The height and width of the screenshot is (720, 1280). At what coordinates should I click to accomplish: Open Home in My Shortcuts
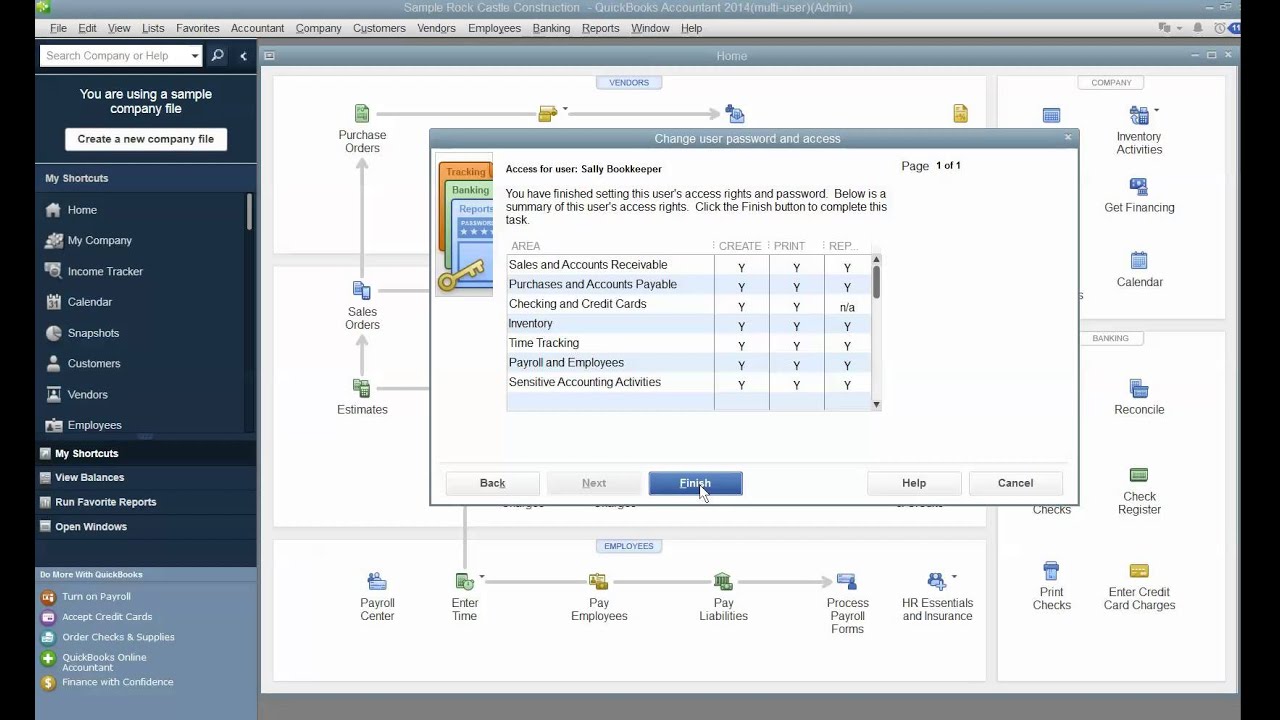[82, 210]
